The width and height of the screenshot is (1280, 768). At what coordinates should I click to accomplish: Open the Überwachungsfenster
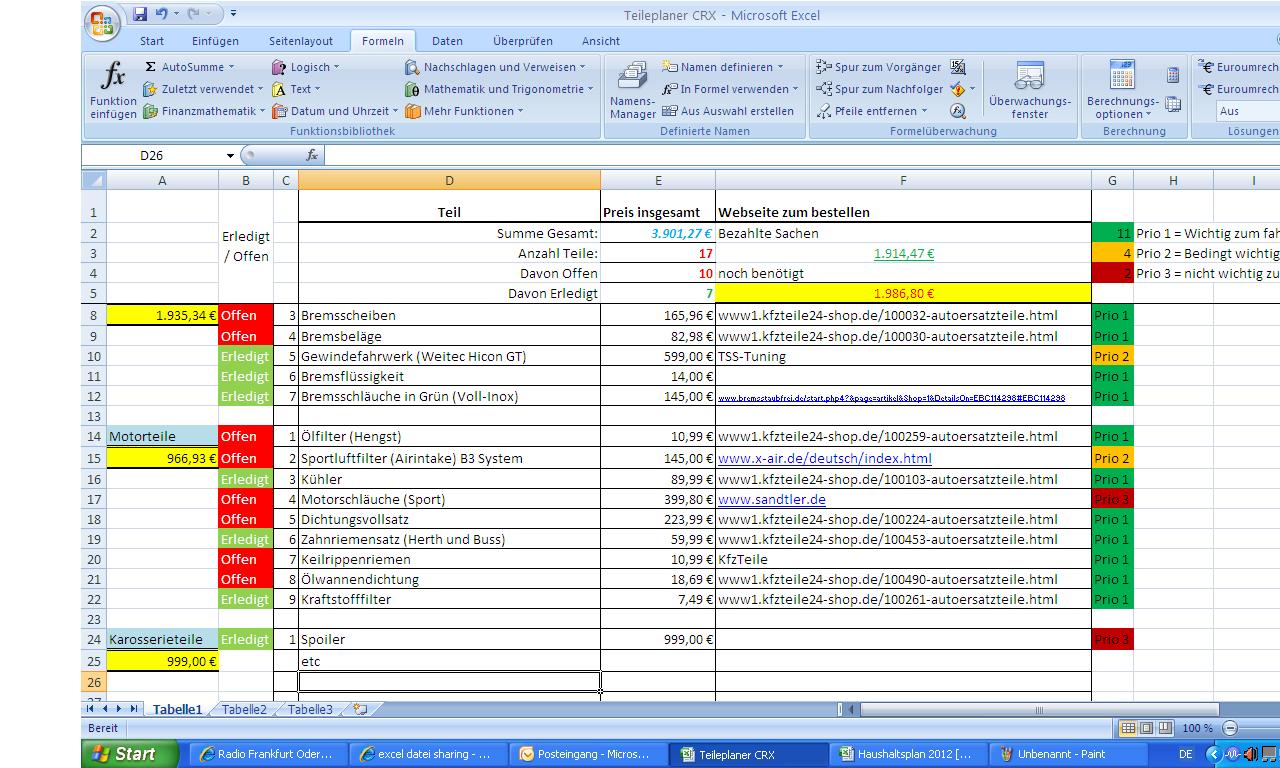coord(1029,89)
